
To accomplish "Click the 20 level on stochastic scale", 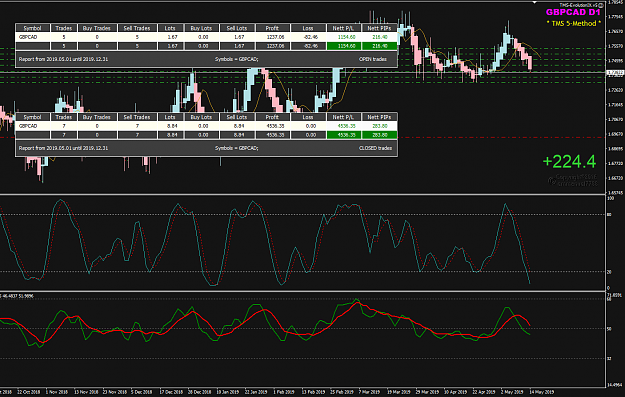I will (609, 272).
